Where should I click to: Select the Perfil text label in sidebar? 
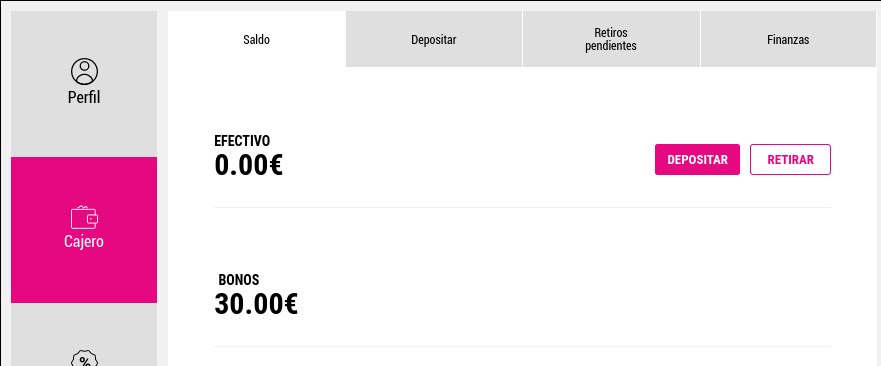pos(84,97)
